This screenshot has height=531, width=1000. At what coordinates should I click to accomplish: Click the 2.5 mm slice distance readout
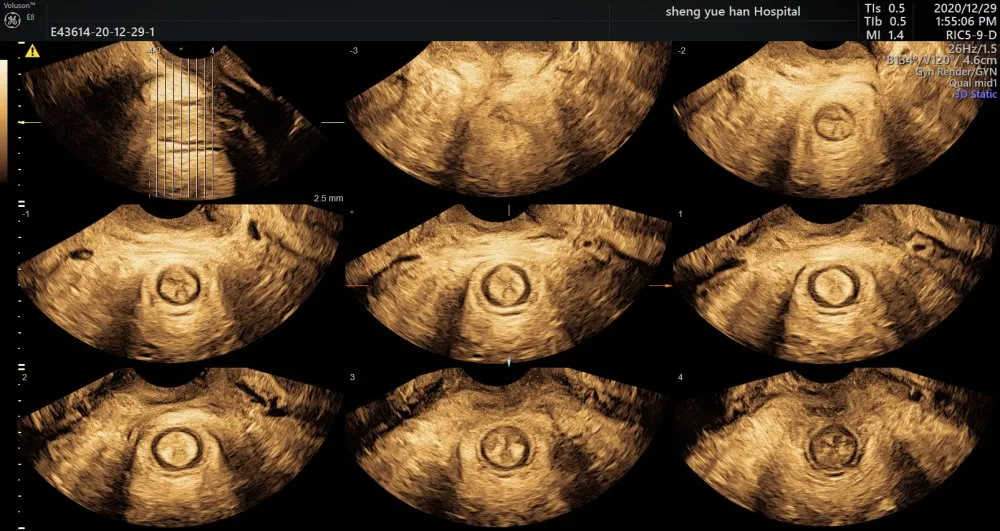point(328,198)
